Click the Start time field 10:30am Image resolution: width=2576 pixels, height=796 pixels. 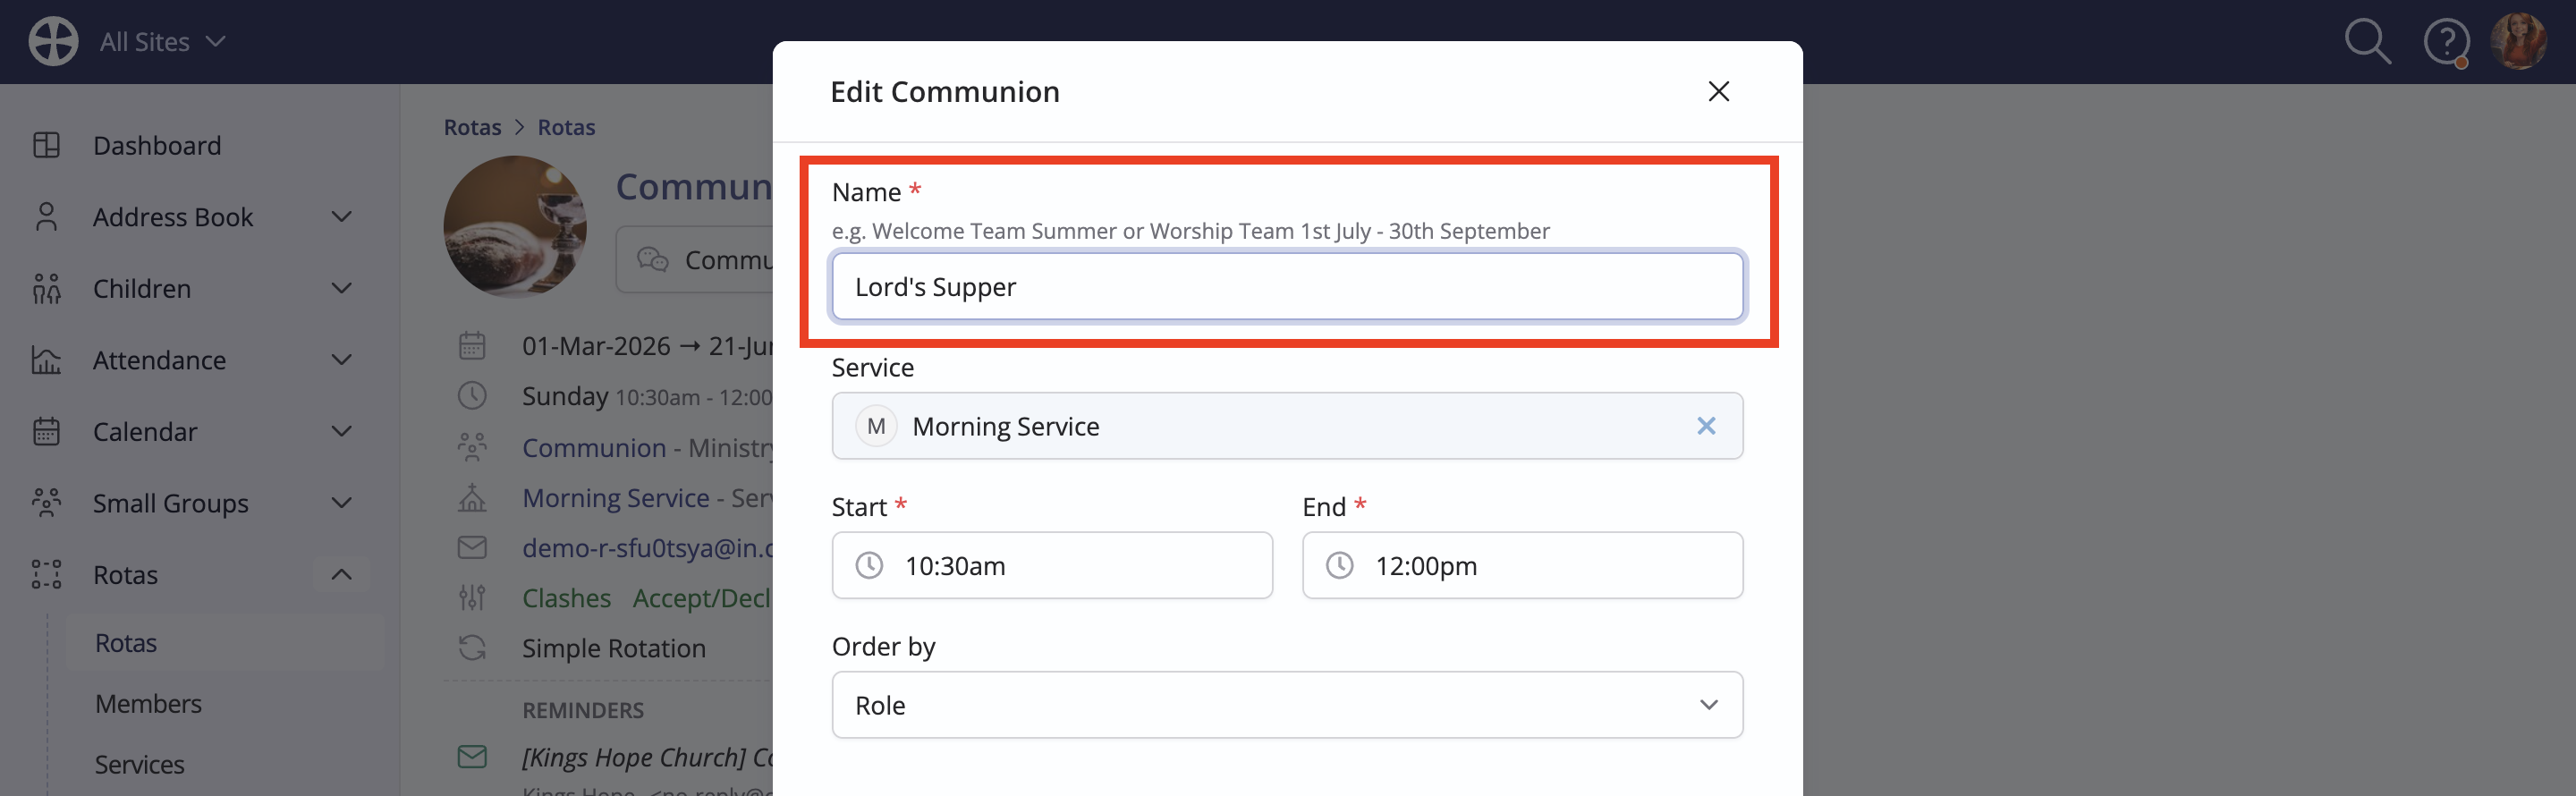(x=1052, y=565)
